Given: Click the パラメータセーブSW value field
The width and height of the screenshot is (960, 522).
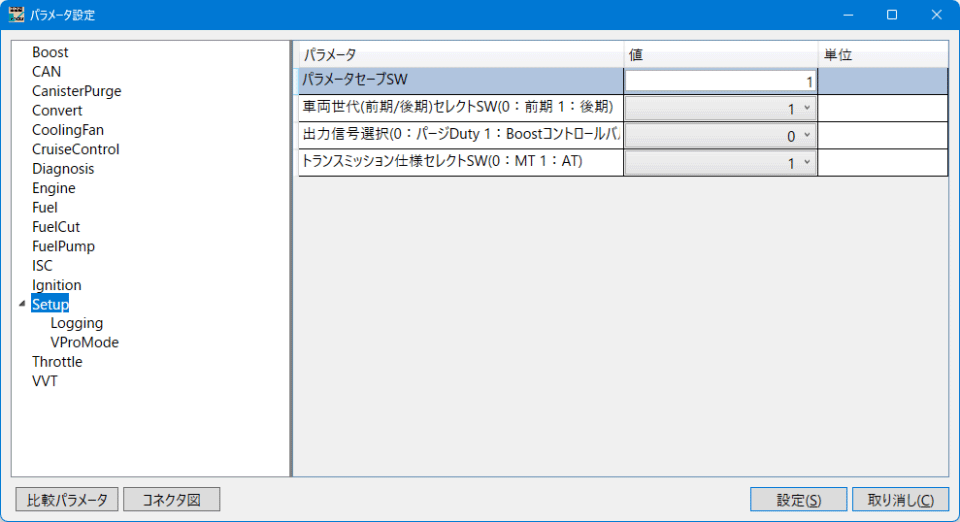Looking at the screenshot, I should point(720,81).
